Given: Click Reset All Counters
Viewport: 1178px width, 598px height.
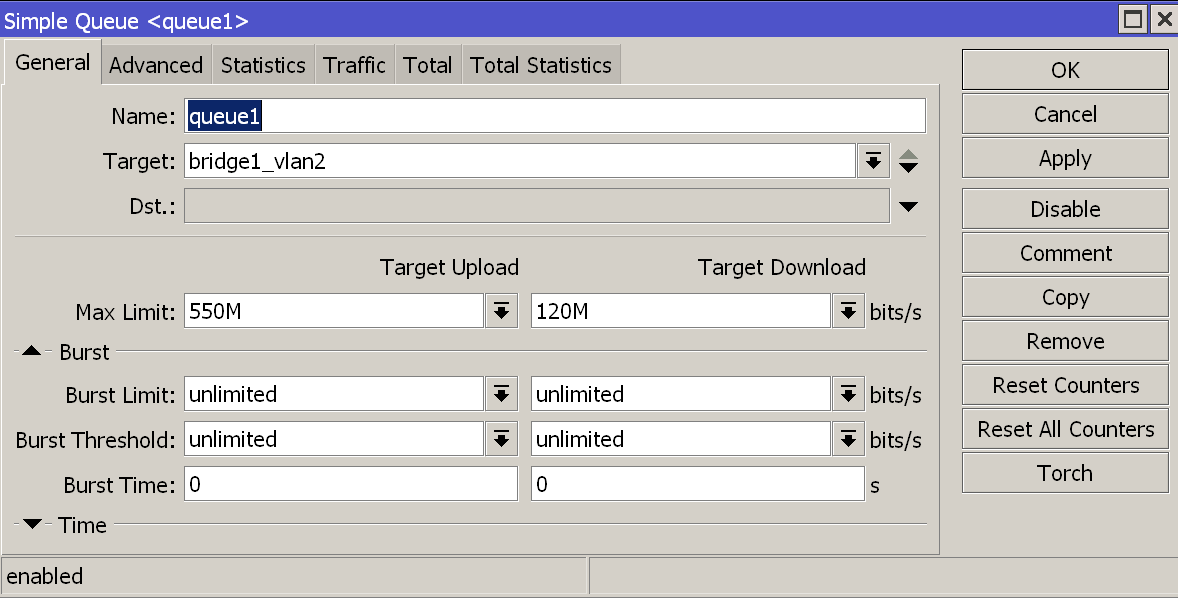Looking at the screenshot, I should point(1065,429).
